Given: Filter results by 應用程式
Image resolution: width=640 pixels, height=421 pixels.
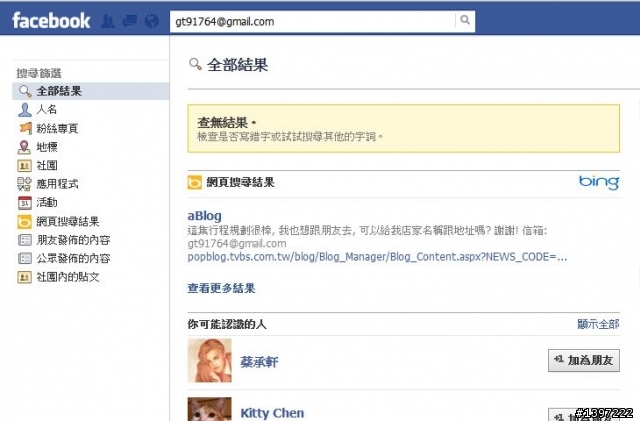Looking at the screenshot, I should 57,184.
